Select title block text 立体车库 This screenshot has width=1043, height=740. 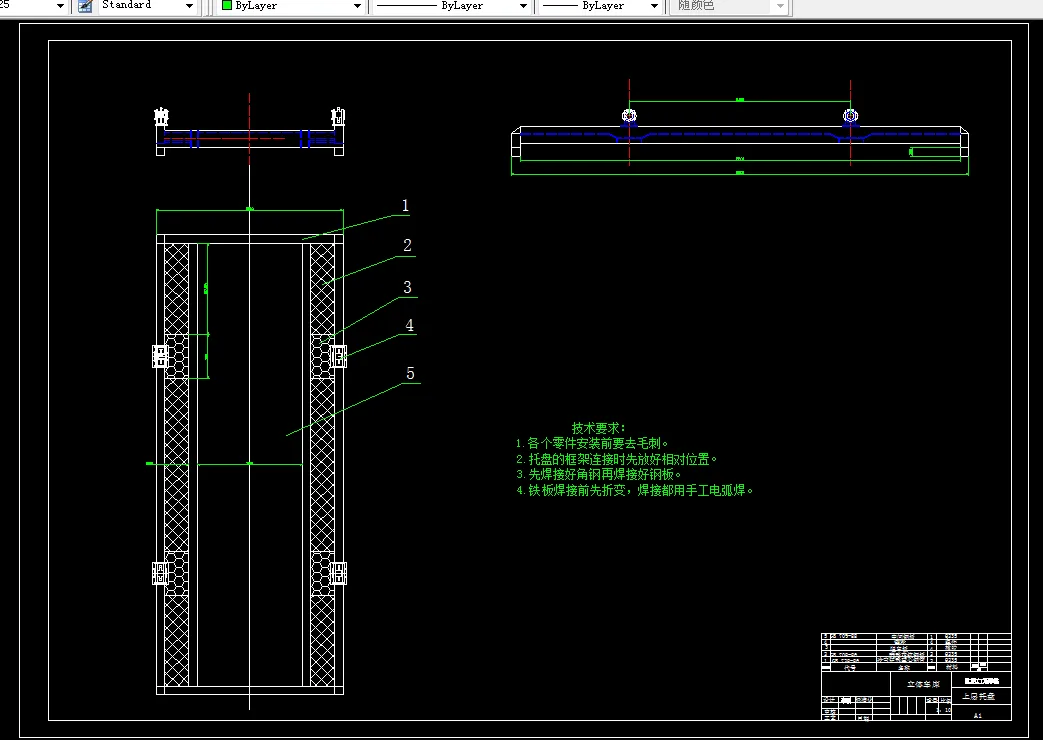click(924, 684)
